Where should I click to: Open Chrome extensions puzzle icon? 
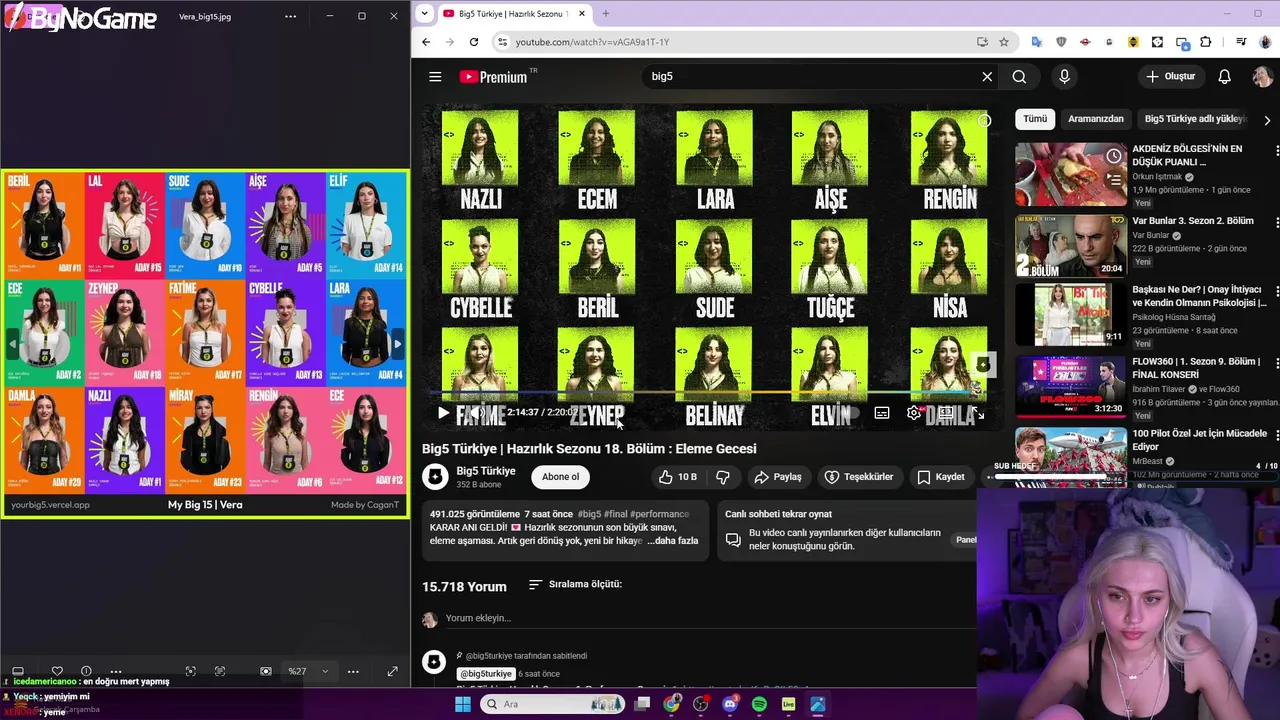(1205, 42)
